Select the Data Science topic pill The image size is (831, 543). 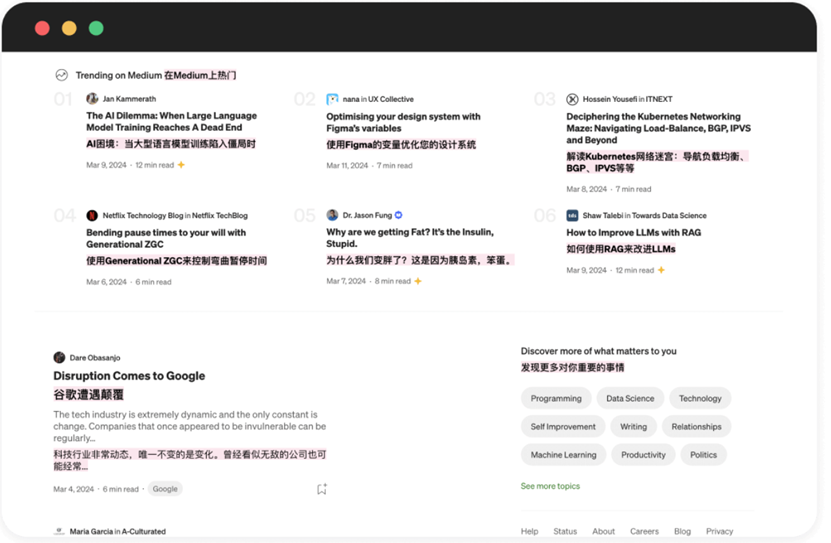point(630,398)
